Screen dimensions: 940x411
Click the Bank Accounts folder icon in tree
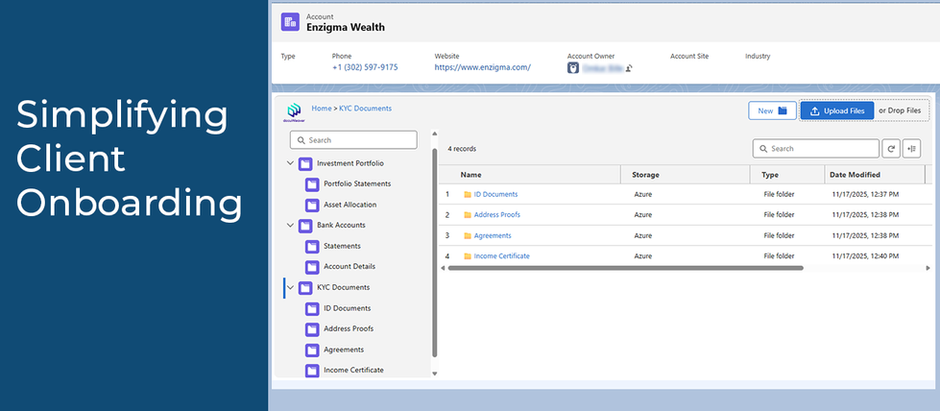305,225
